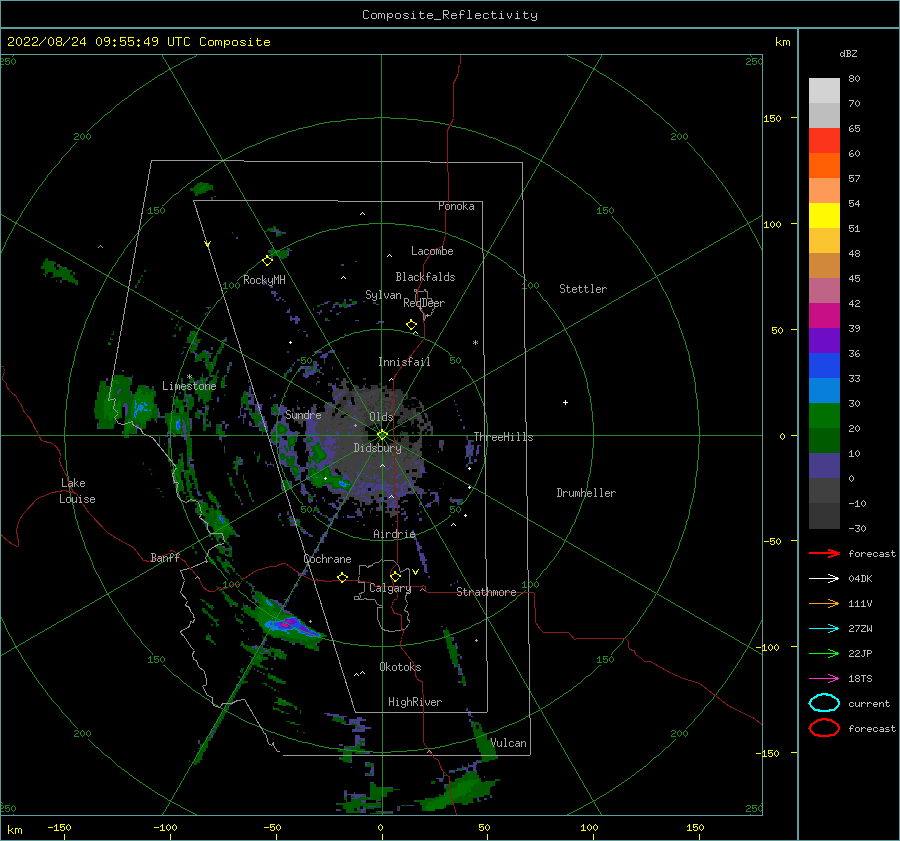Select the bright green 20 dBZ swatch
Image resolution: width=900 pixels, height=841 pixels.
pos(824,416)
